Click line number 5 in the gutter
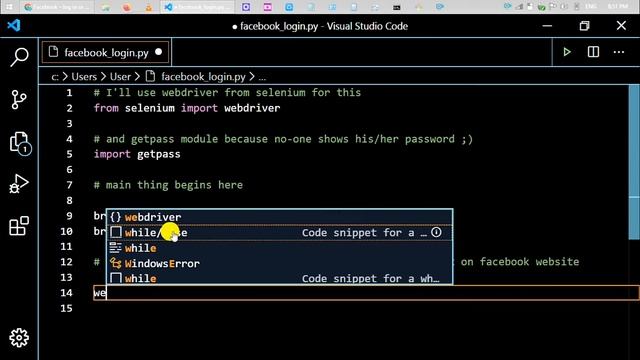The width and height of the screenshot is (640, 360). (x=69, y=154)
